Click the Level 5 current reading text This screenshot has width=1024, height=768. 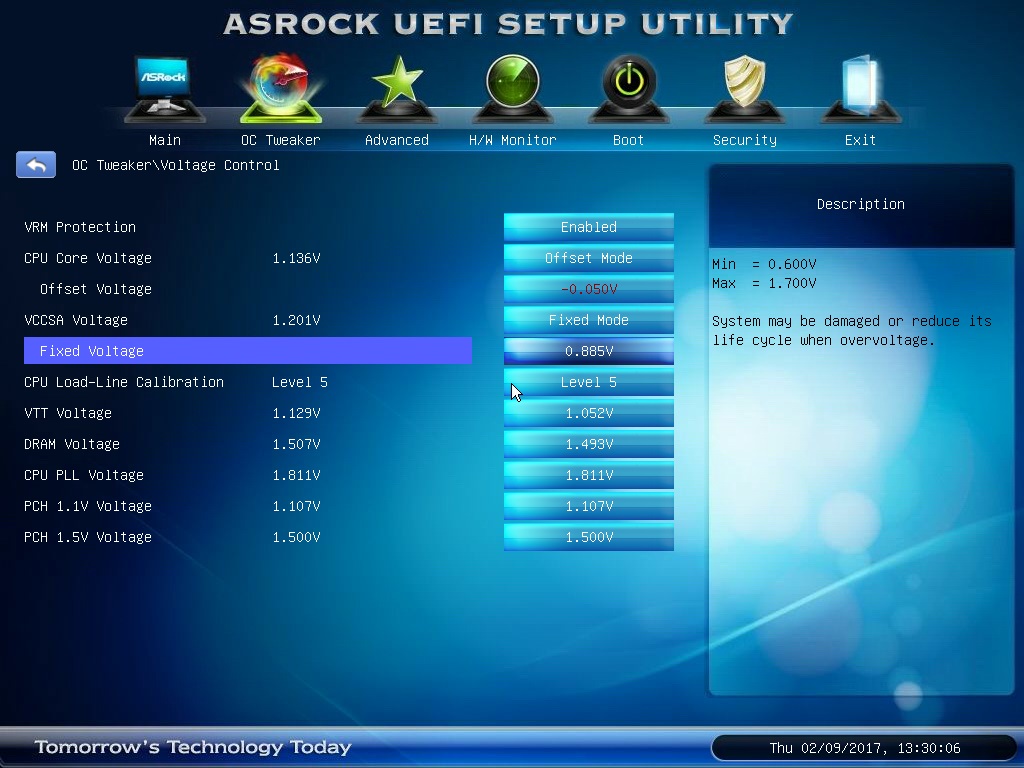[300, 382]
